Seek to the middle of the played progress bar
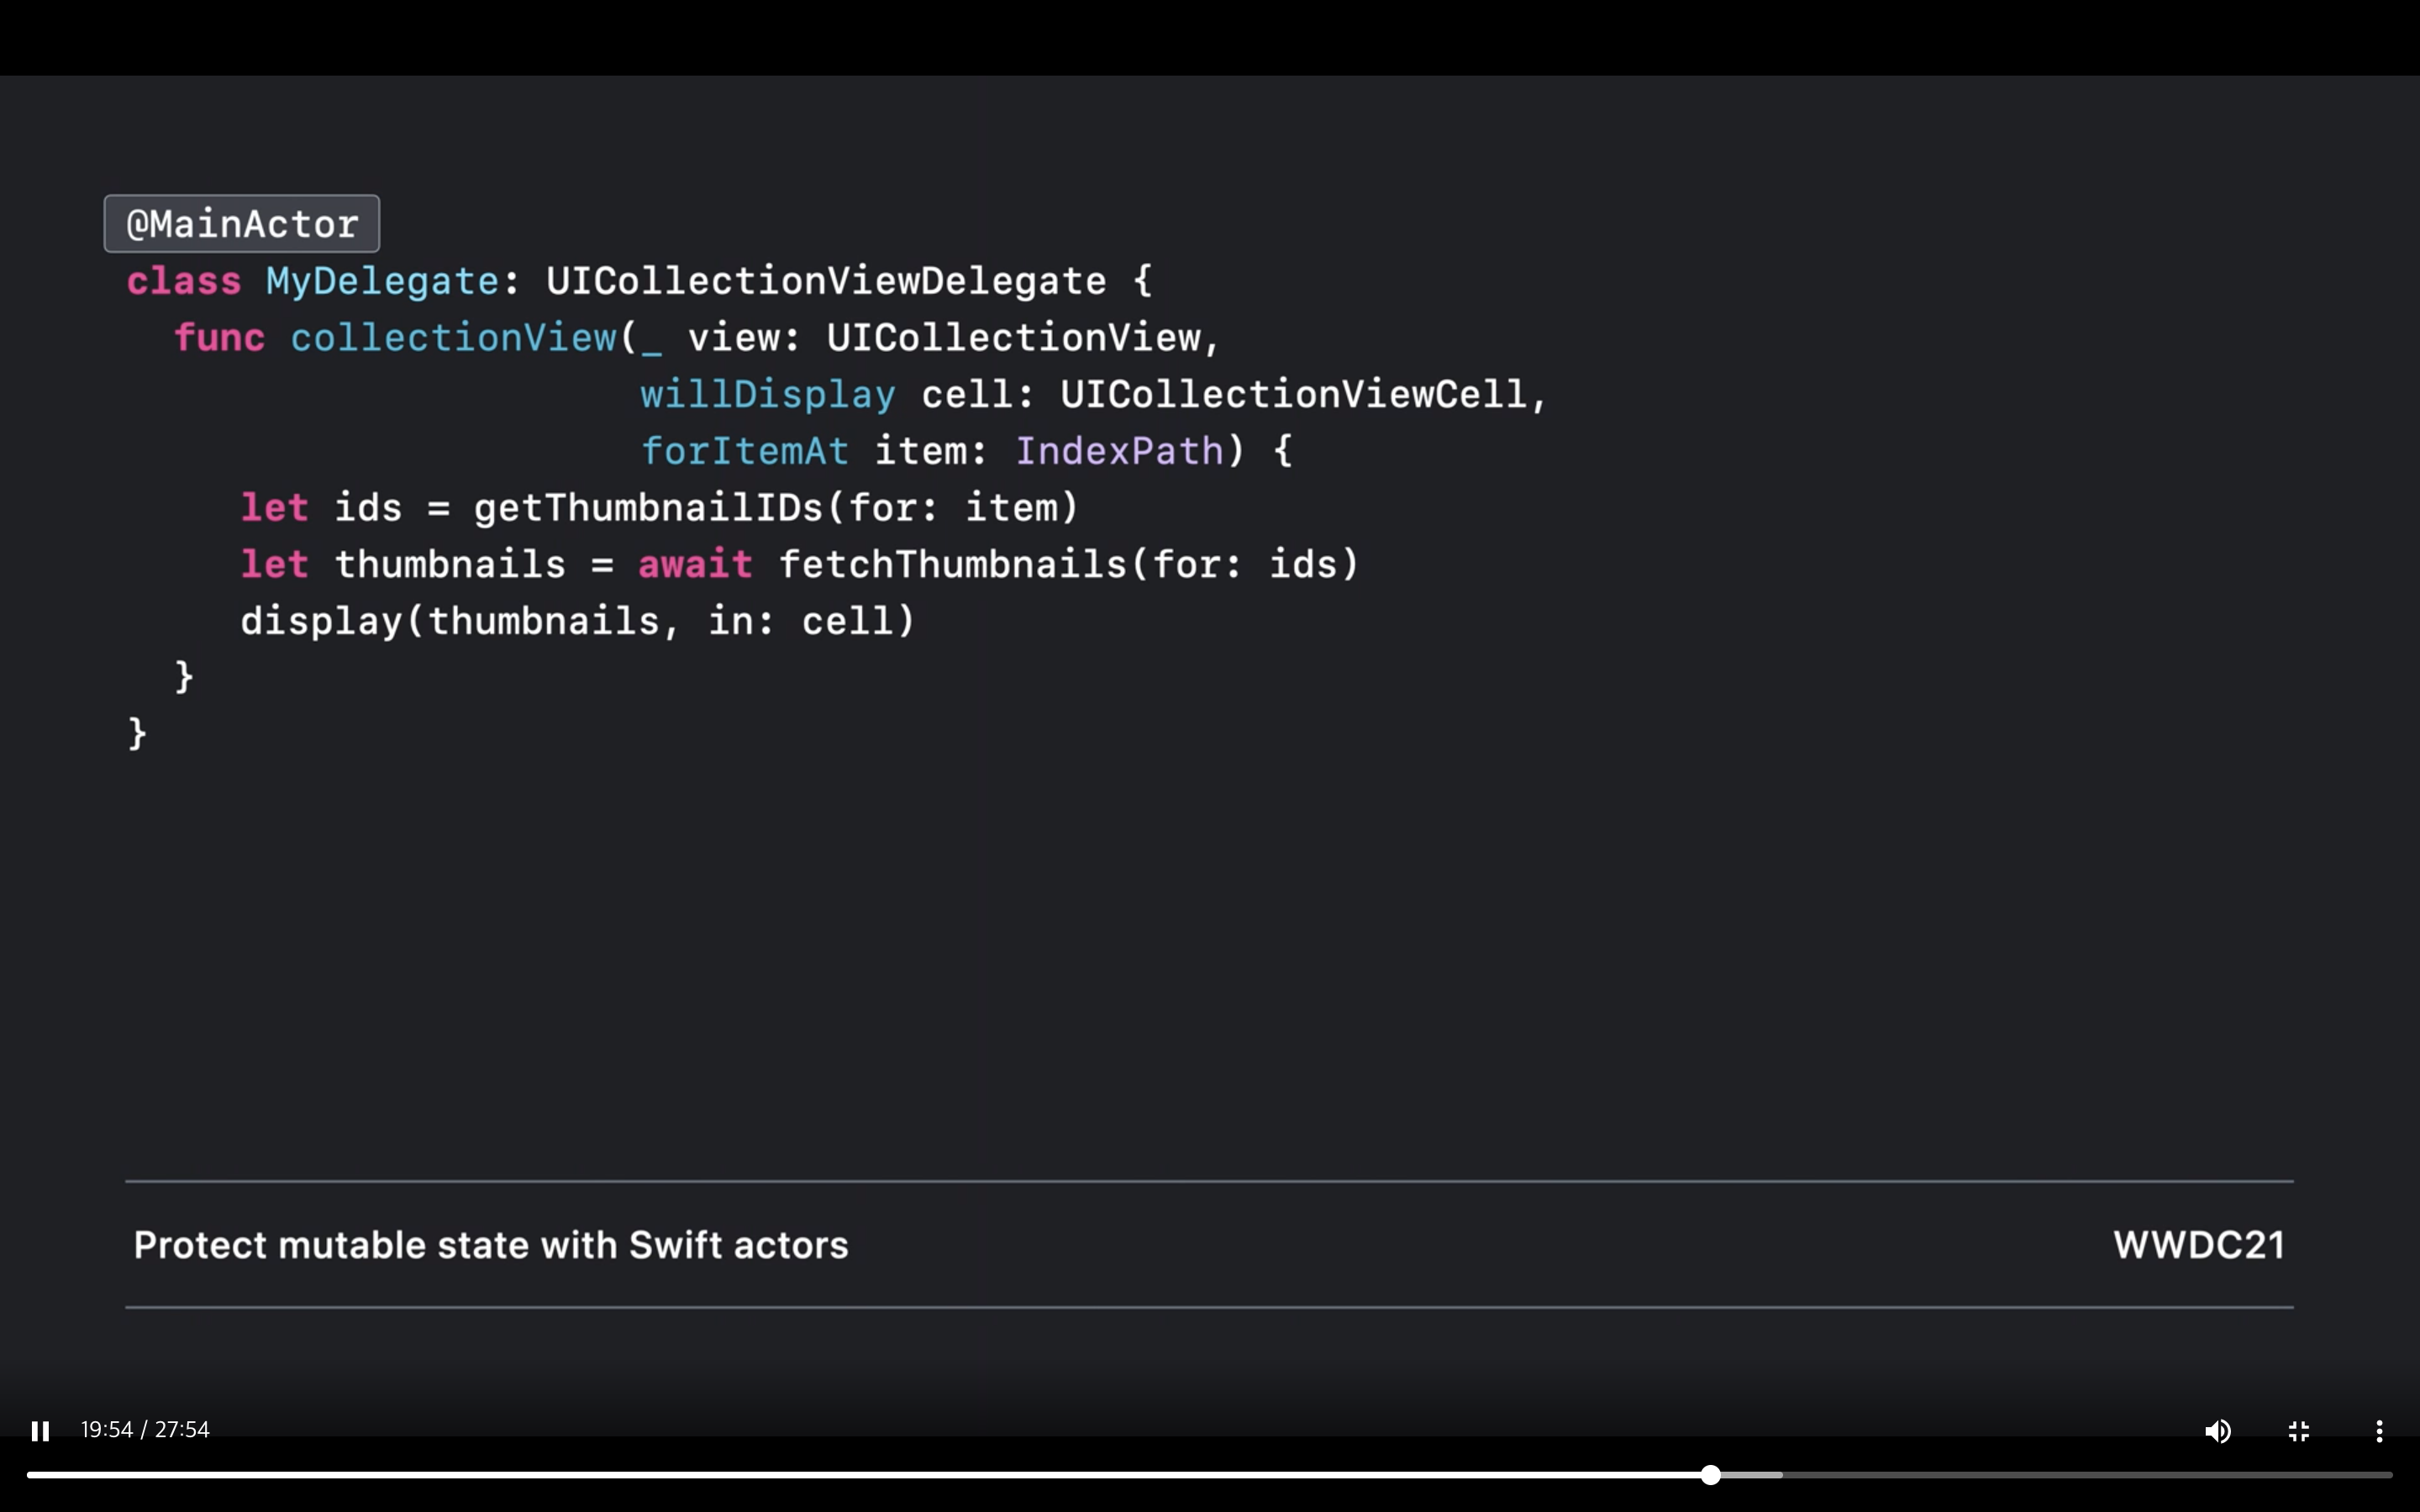The image size is (2420, 1512). click(868, 1474)
